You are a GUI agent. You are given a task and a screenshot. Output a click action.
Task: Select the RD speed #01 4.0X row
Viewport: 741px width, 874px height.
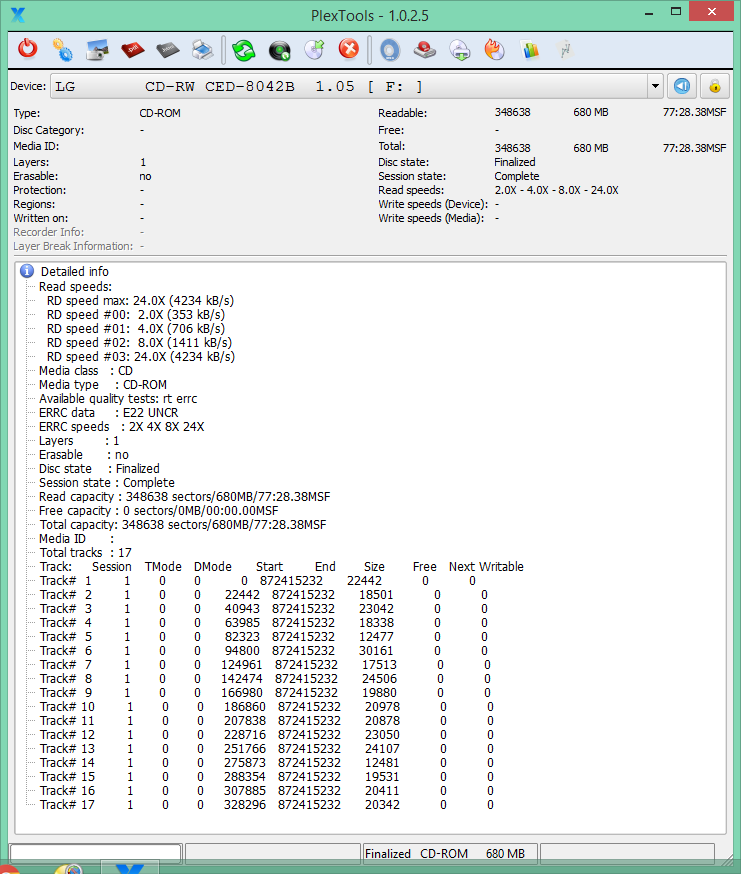[135, 329]
